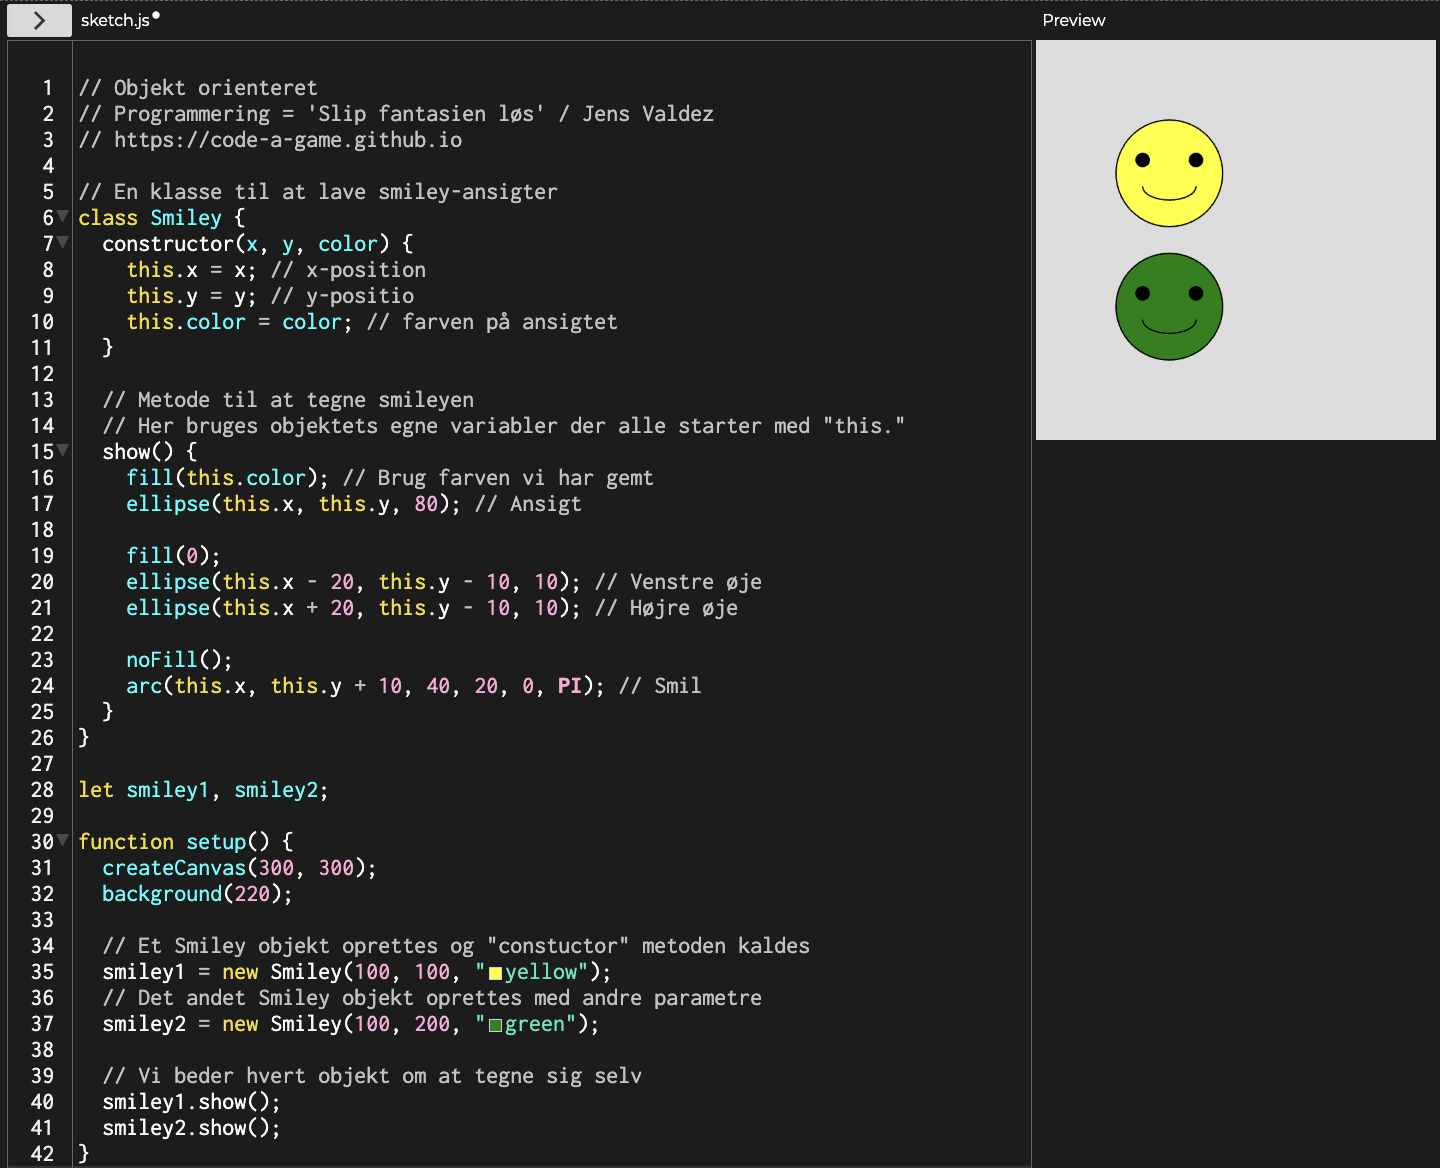Viewport: 1440px width, 1168px height.
Task: Collapse the show() method on line 15
Action: coord(63,450)
